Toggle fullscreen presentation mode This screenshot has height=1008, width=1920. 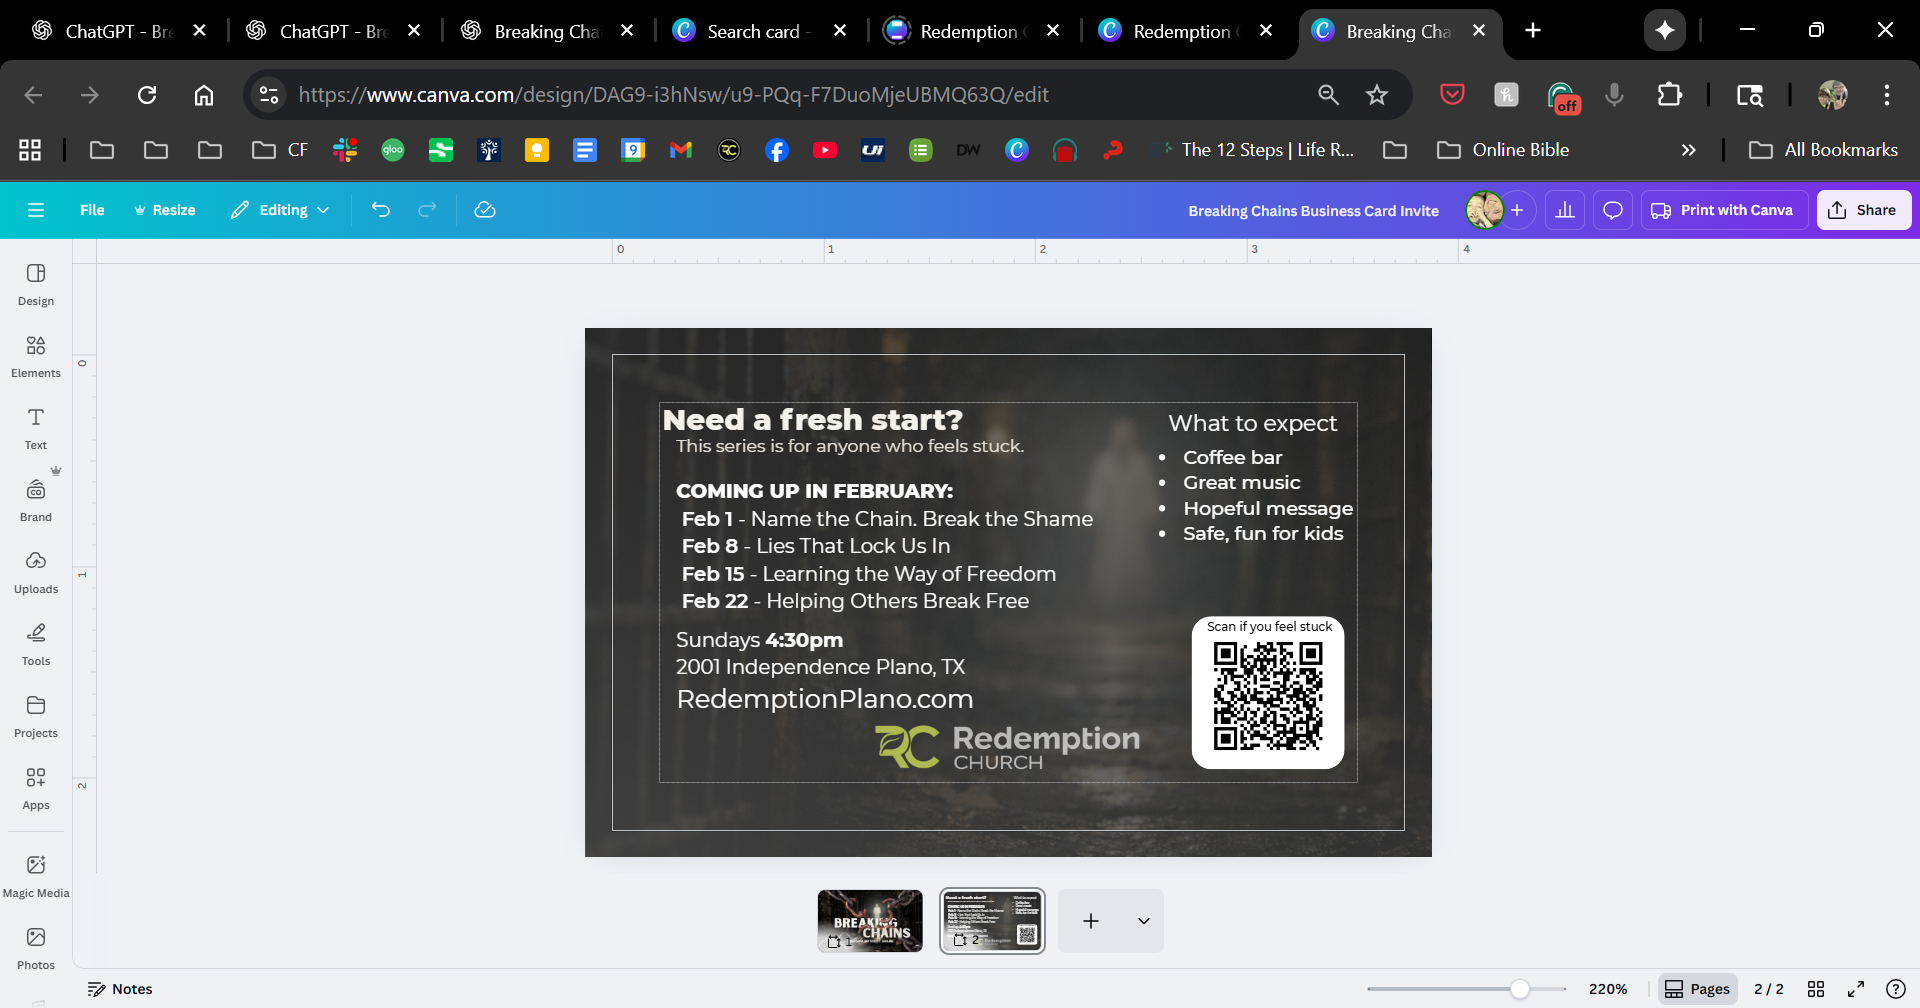click(1856, 989)
